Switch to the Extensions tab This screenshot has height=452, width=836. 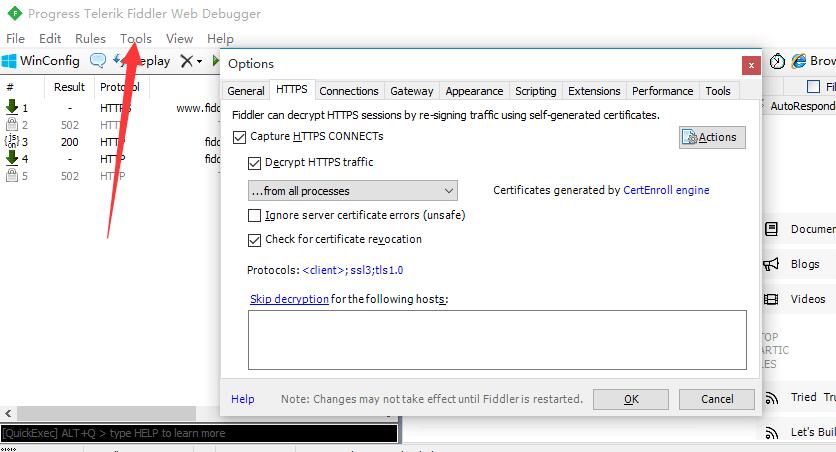[594, 91]
